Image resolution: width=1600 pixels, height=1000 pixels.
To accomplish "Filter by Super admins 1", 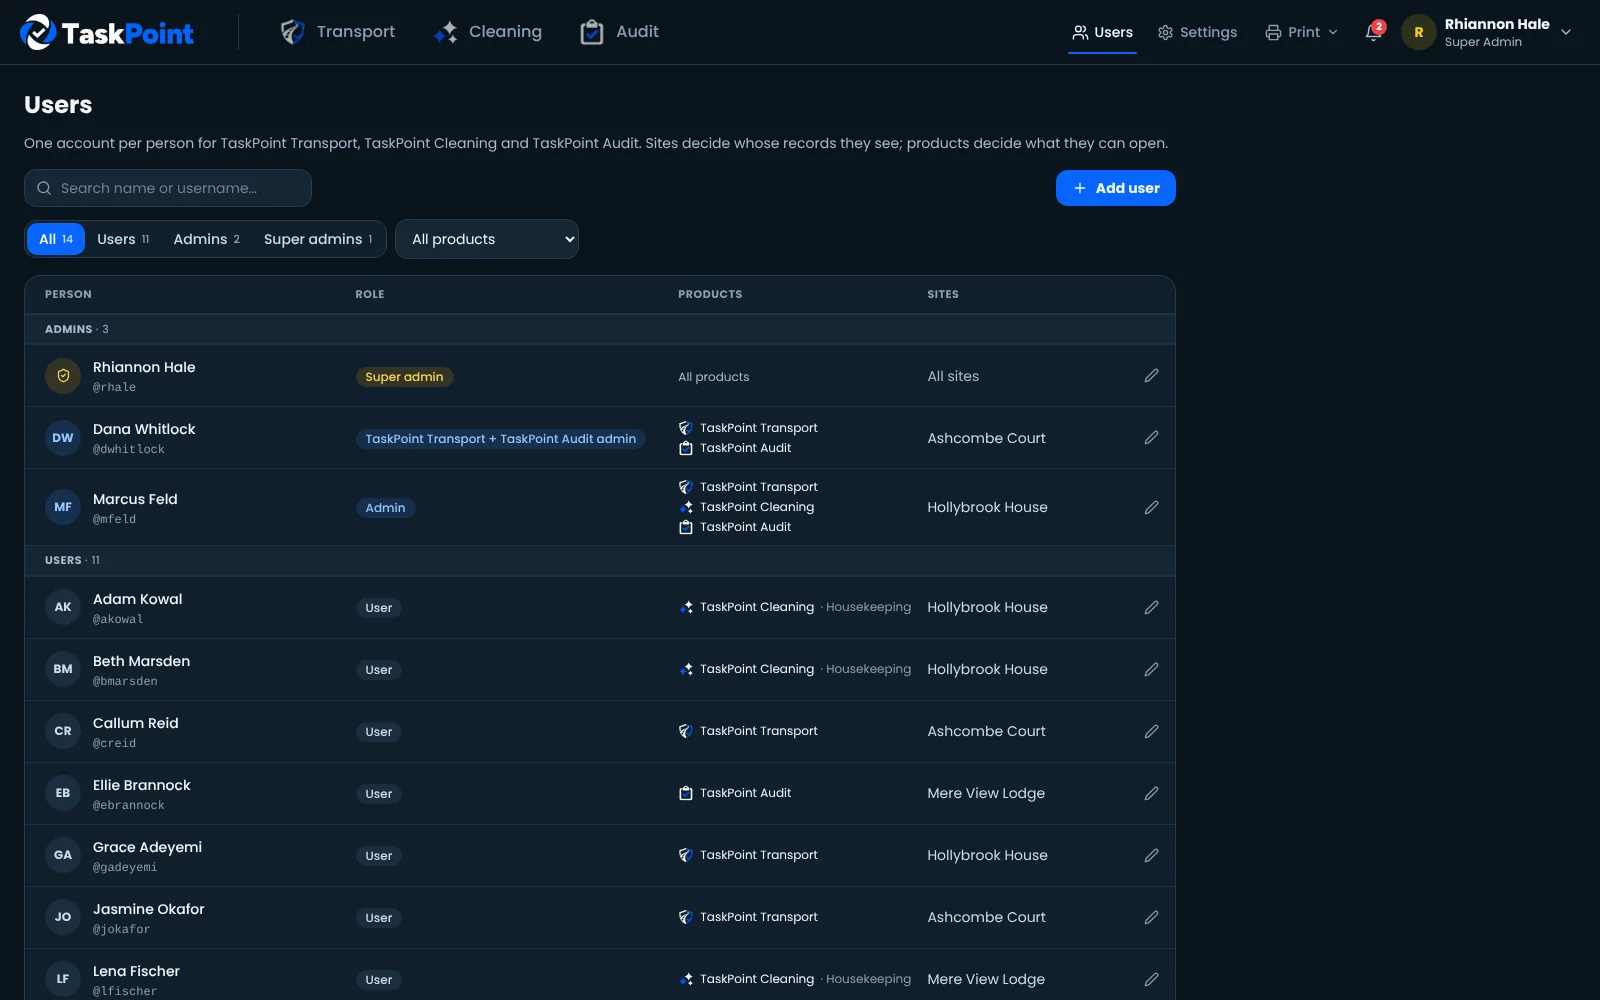I will (318, 239).
